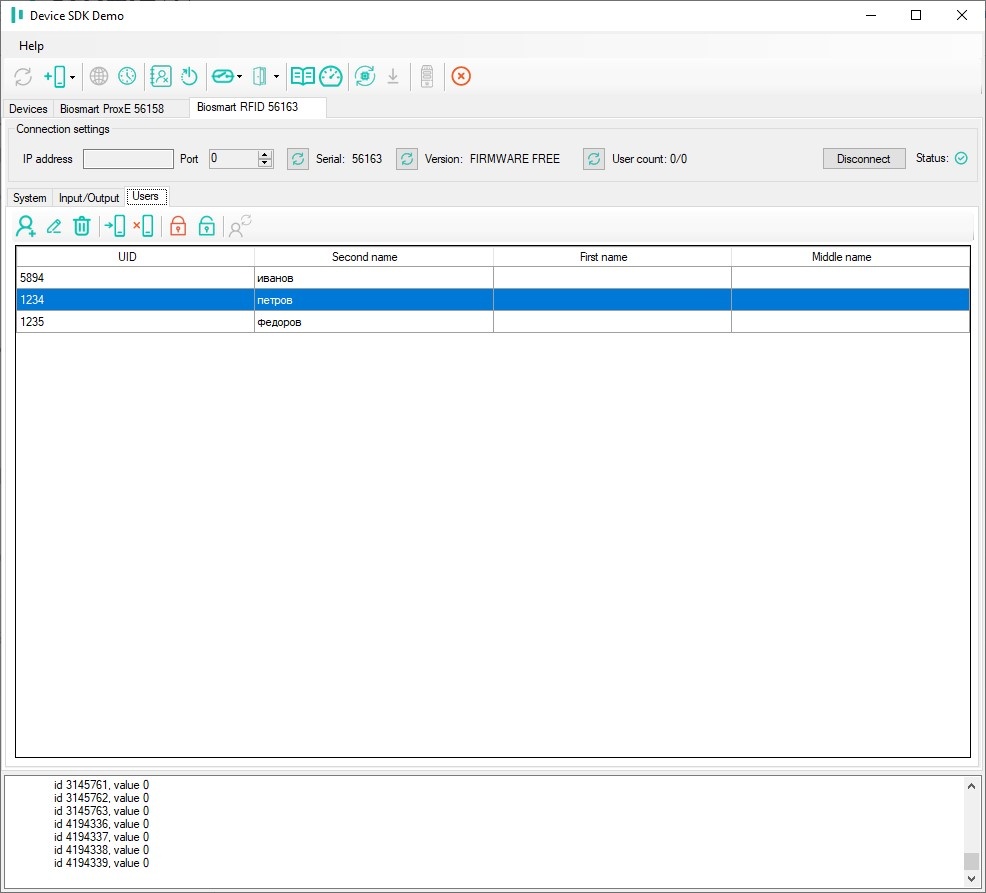Viewport: 986px width, 893px height.
Task: Click the IP address input field
Action: point(128,158)
